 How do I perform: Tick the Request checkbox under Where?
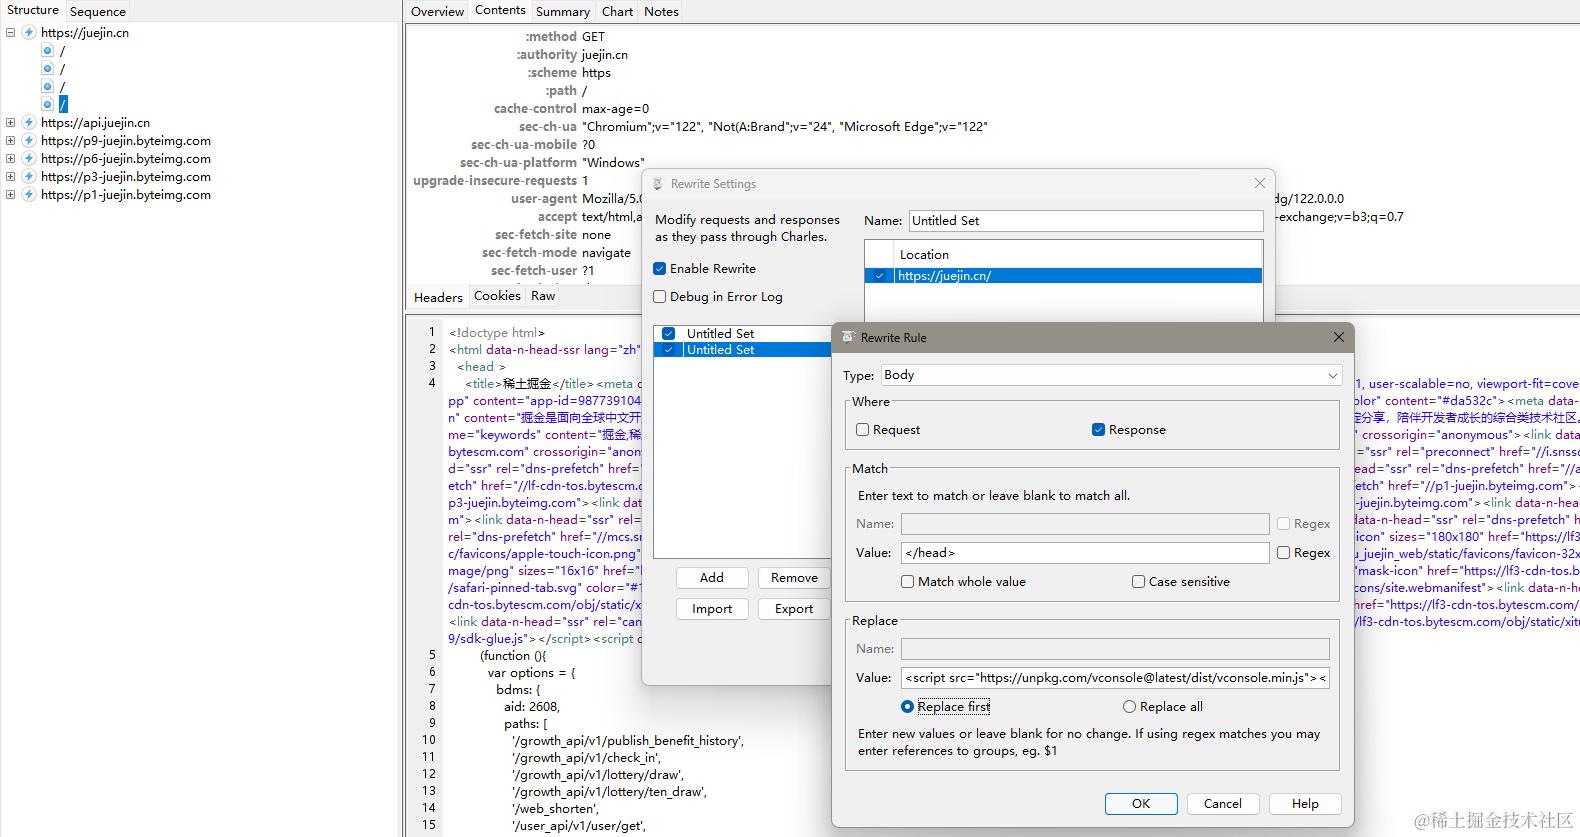point(863,430)
